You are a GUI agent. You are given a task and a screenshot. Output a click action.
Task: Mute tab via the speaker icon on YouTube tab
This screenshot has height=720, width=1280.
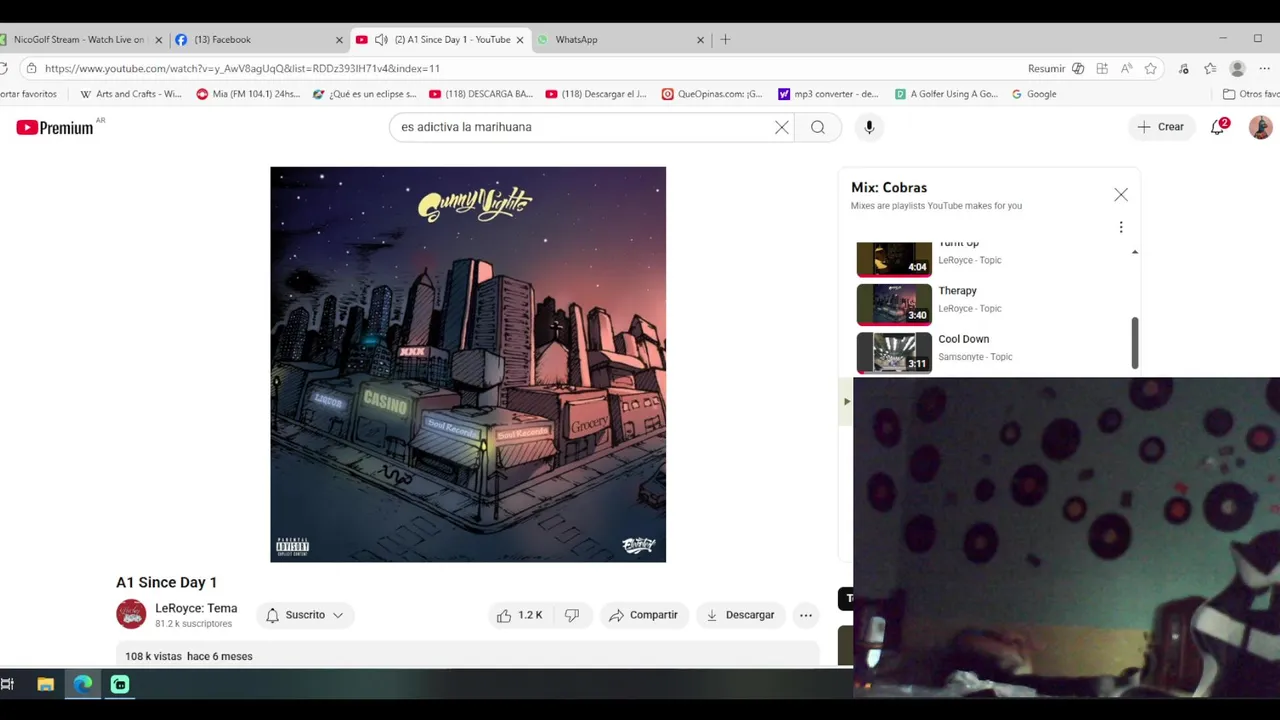click(381, 40)
